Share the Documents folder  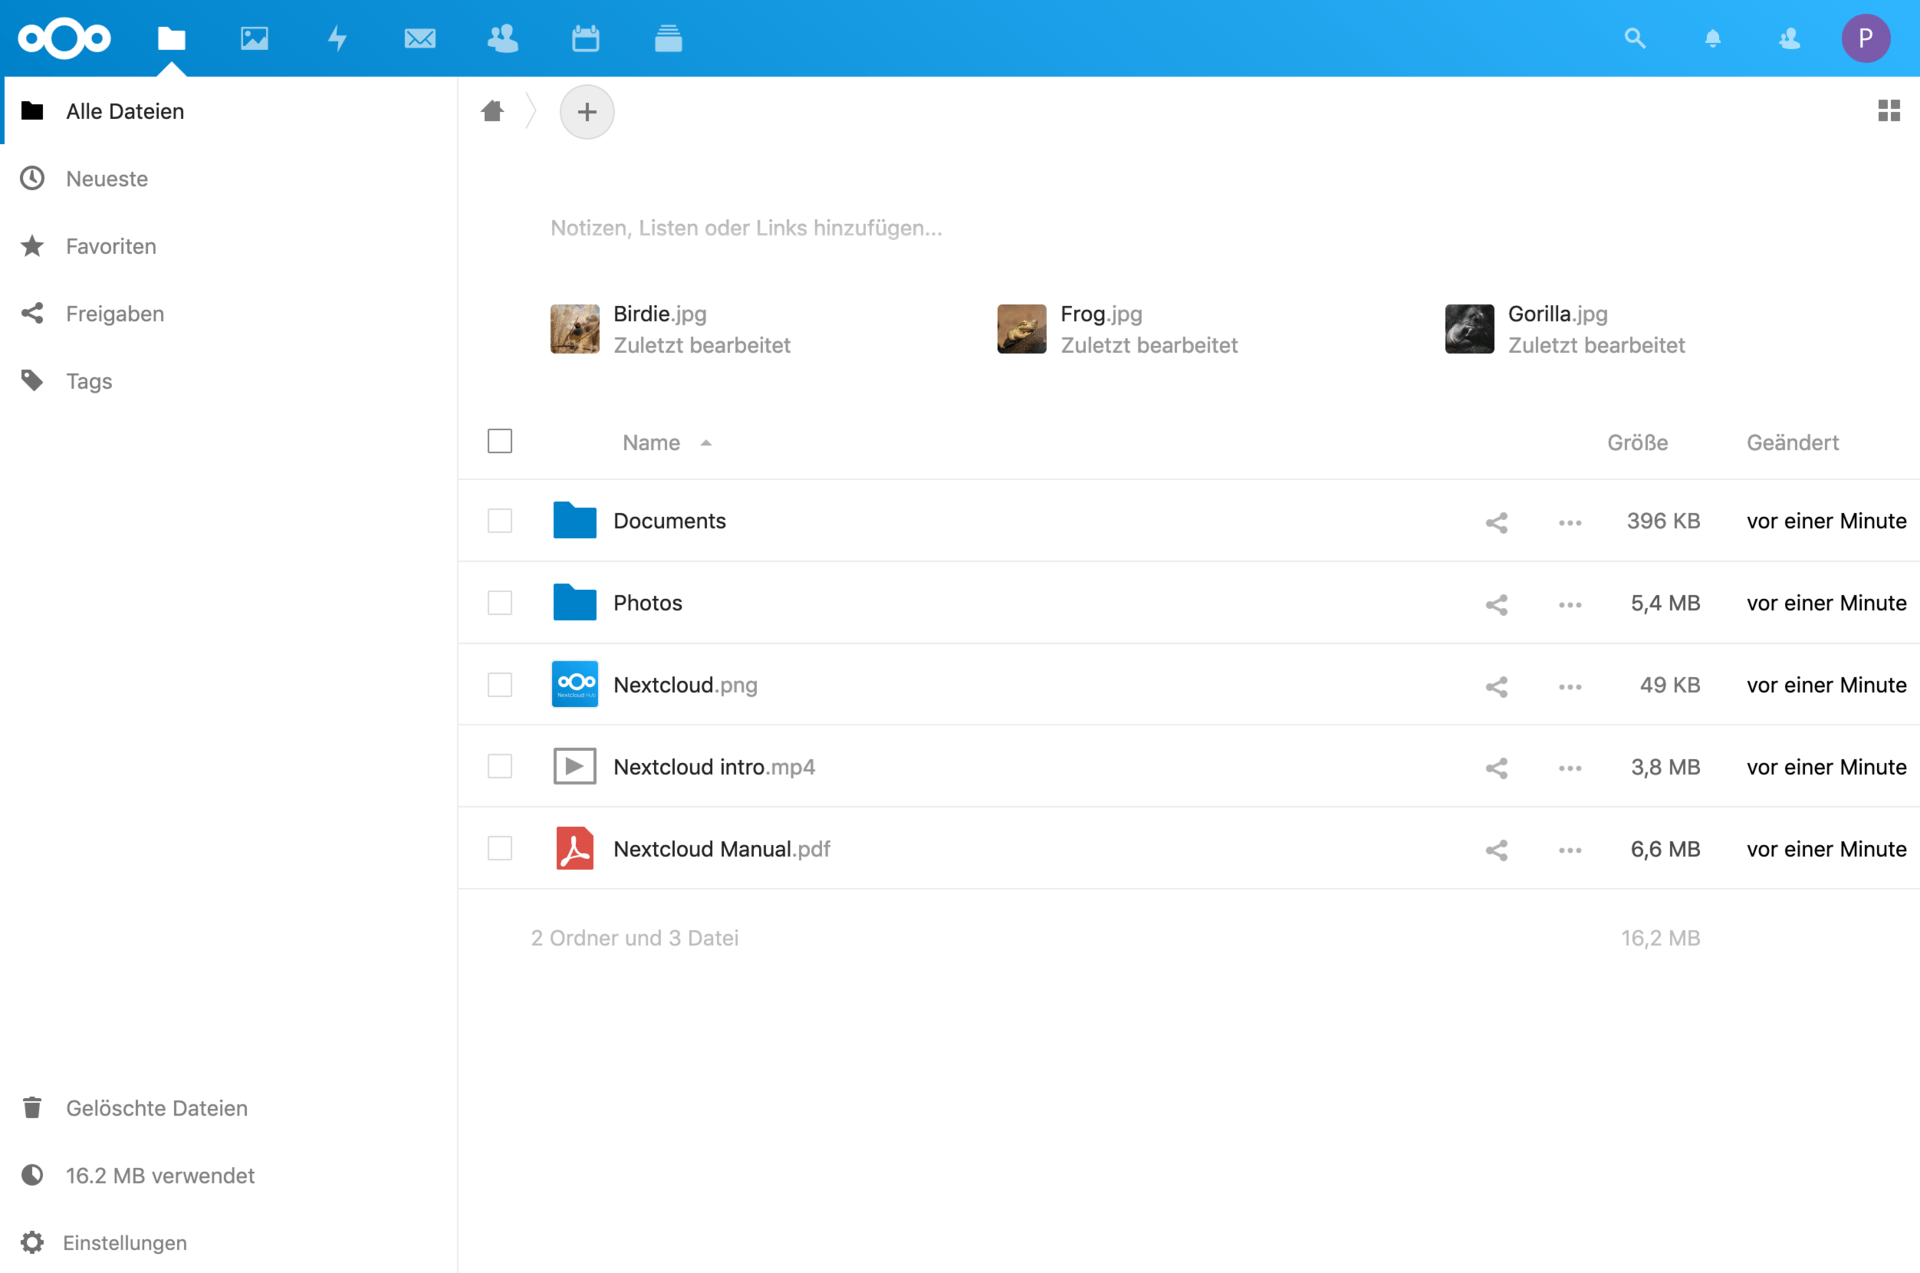coord(1496,522)
